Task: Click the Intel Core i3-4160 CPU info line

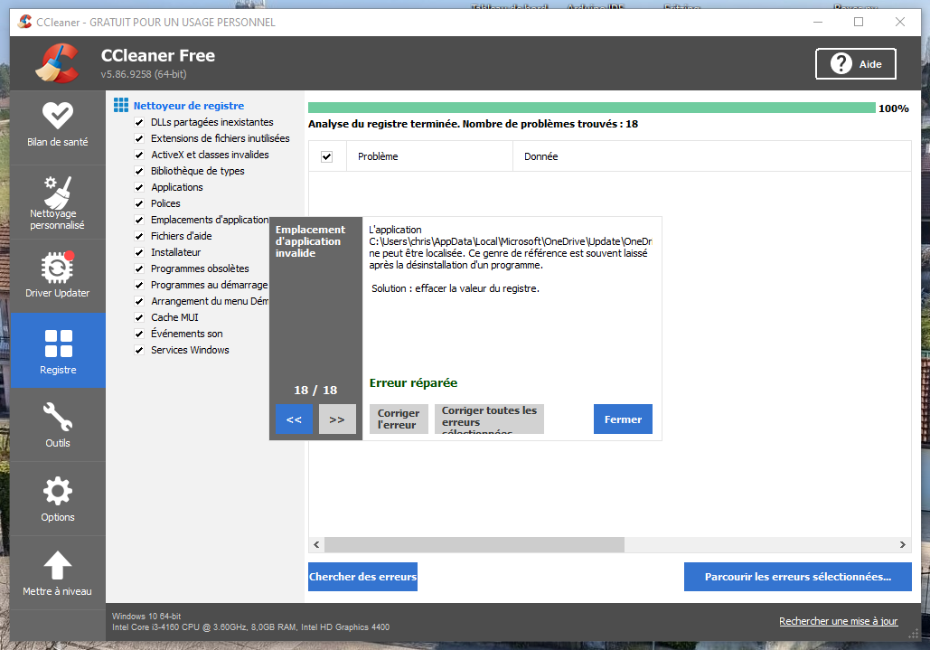Action: click(251, 627)
